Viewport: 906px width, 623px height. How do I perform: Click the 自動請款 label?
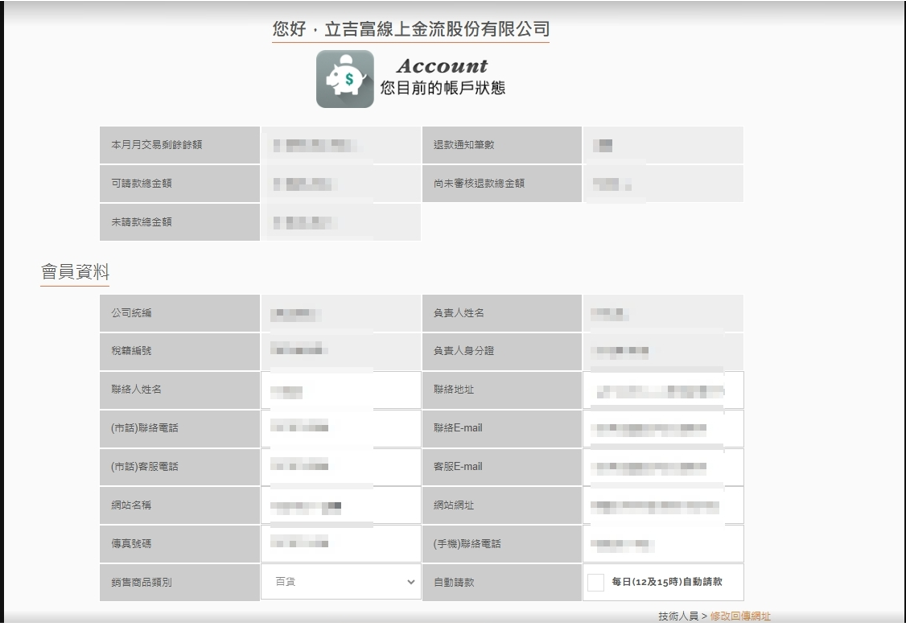click(454, 582)
